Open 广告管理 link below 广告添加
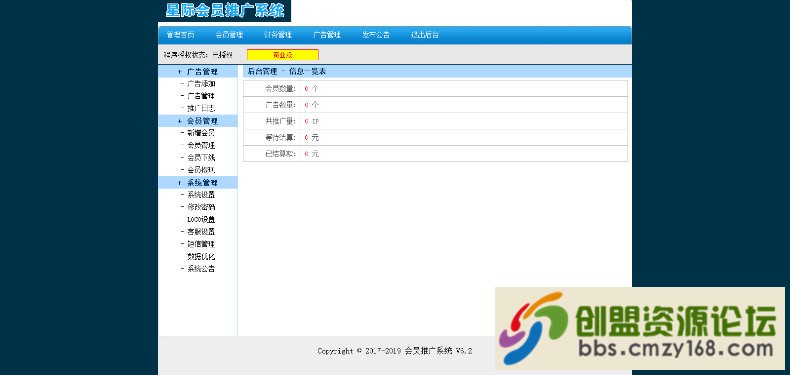This screenshot has height=375, width=790. click(201, 96)
